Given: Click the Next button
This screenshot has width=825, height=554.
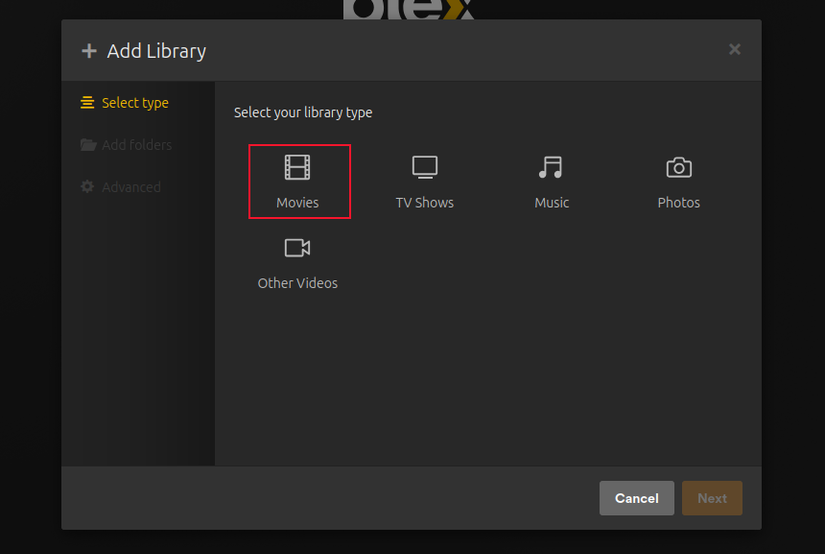Looking at the screenshot, I should (712, 498).
